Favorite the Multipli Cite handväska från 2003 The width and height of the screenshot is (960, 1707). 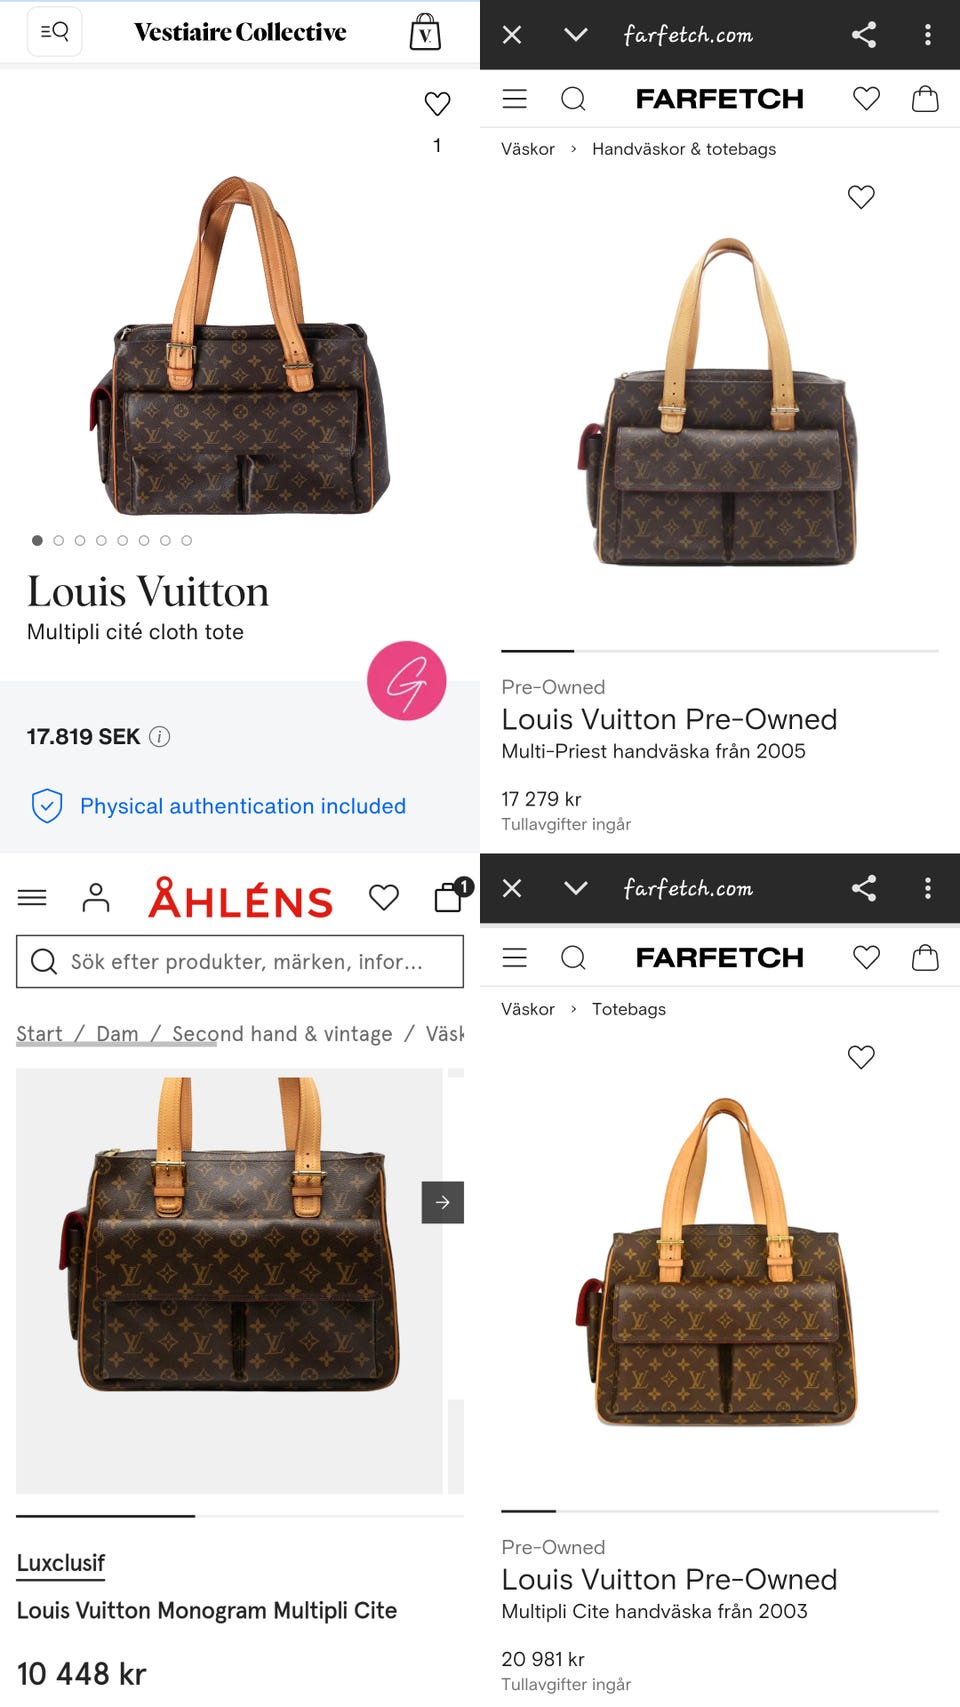861,1057
